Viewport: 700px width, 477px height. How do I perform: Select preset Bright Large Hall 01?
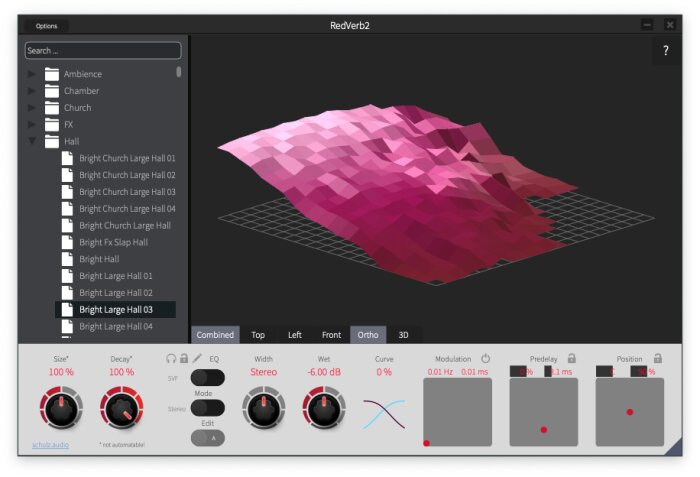tap(116, 276)
